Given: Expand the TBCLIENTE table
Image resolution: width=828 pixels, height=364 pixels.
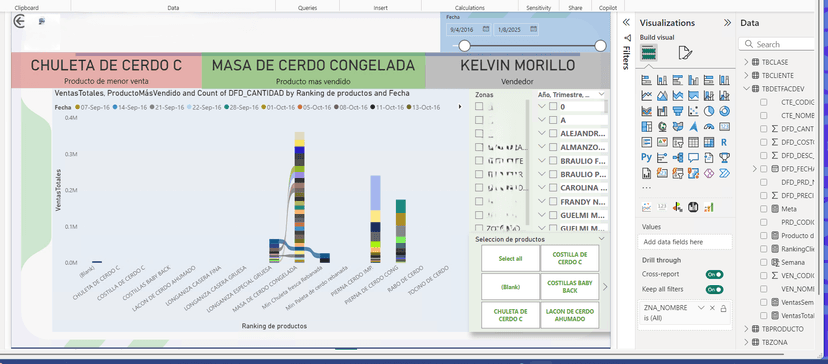Looking at the screenshot, I should pos(746,76).
